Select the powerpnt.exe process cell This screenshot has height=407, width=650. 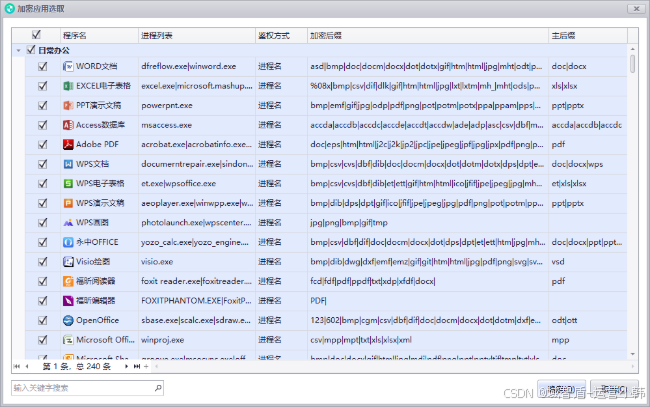(197, 105)
